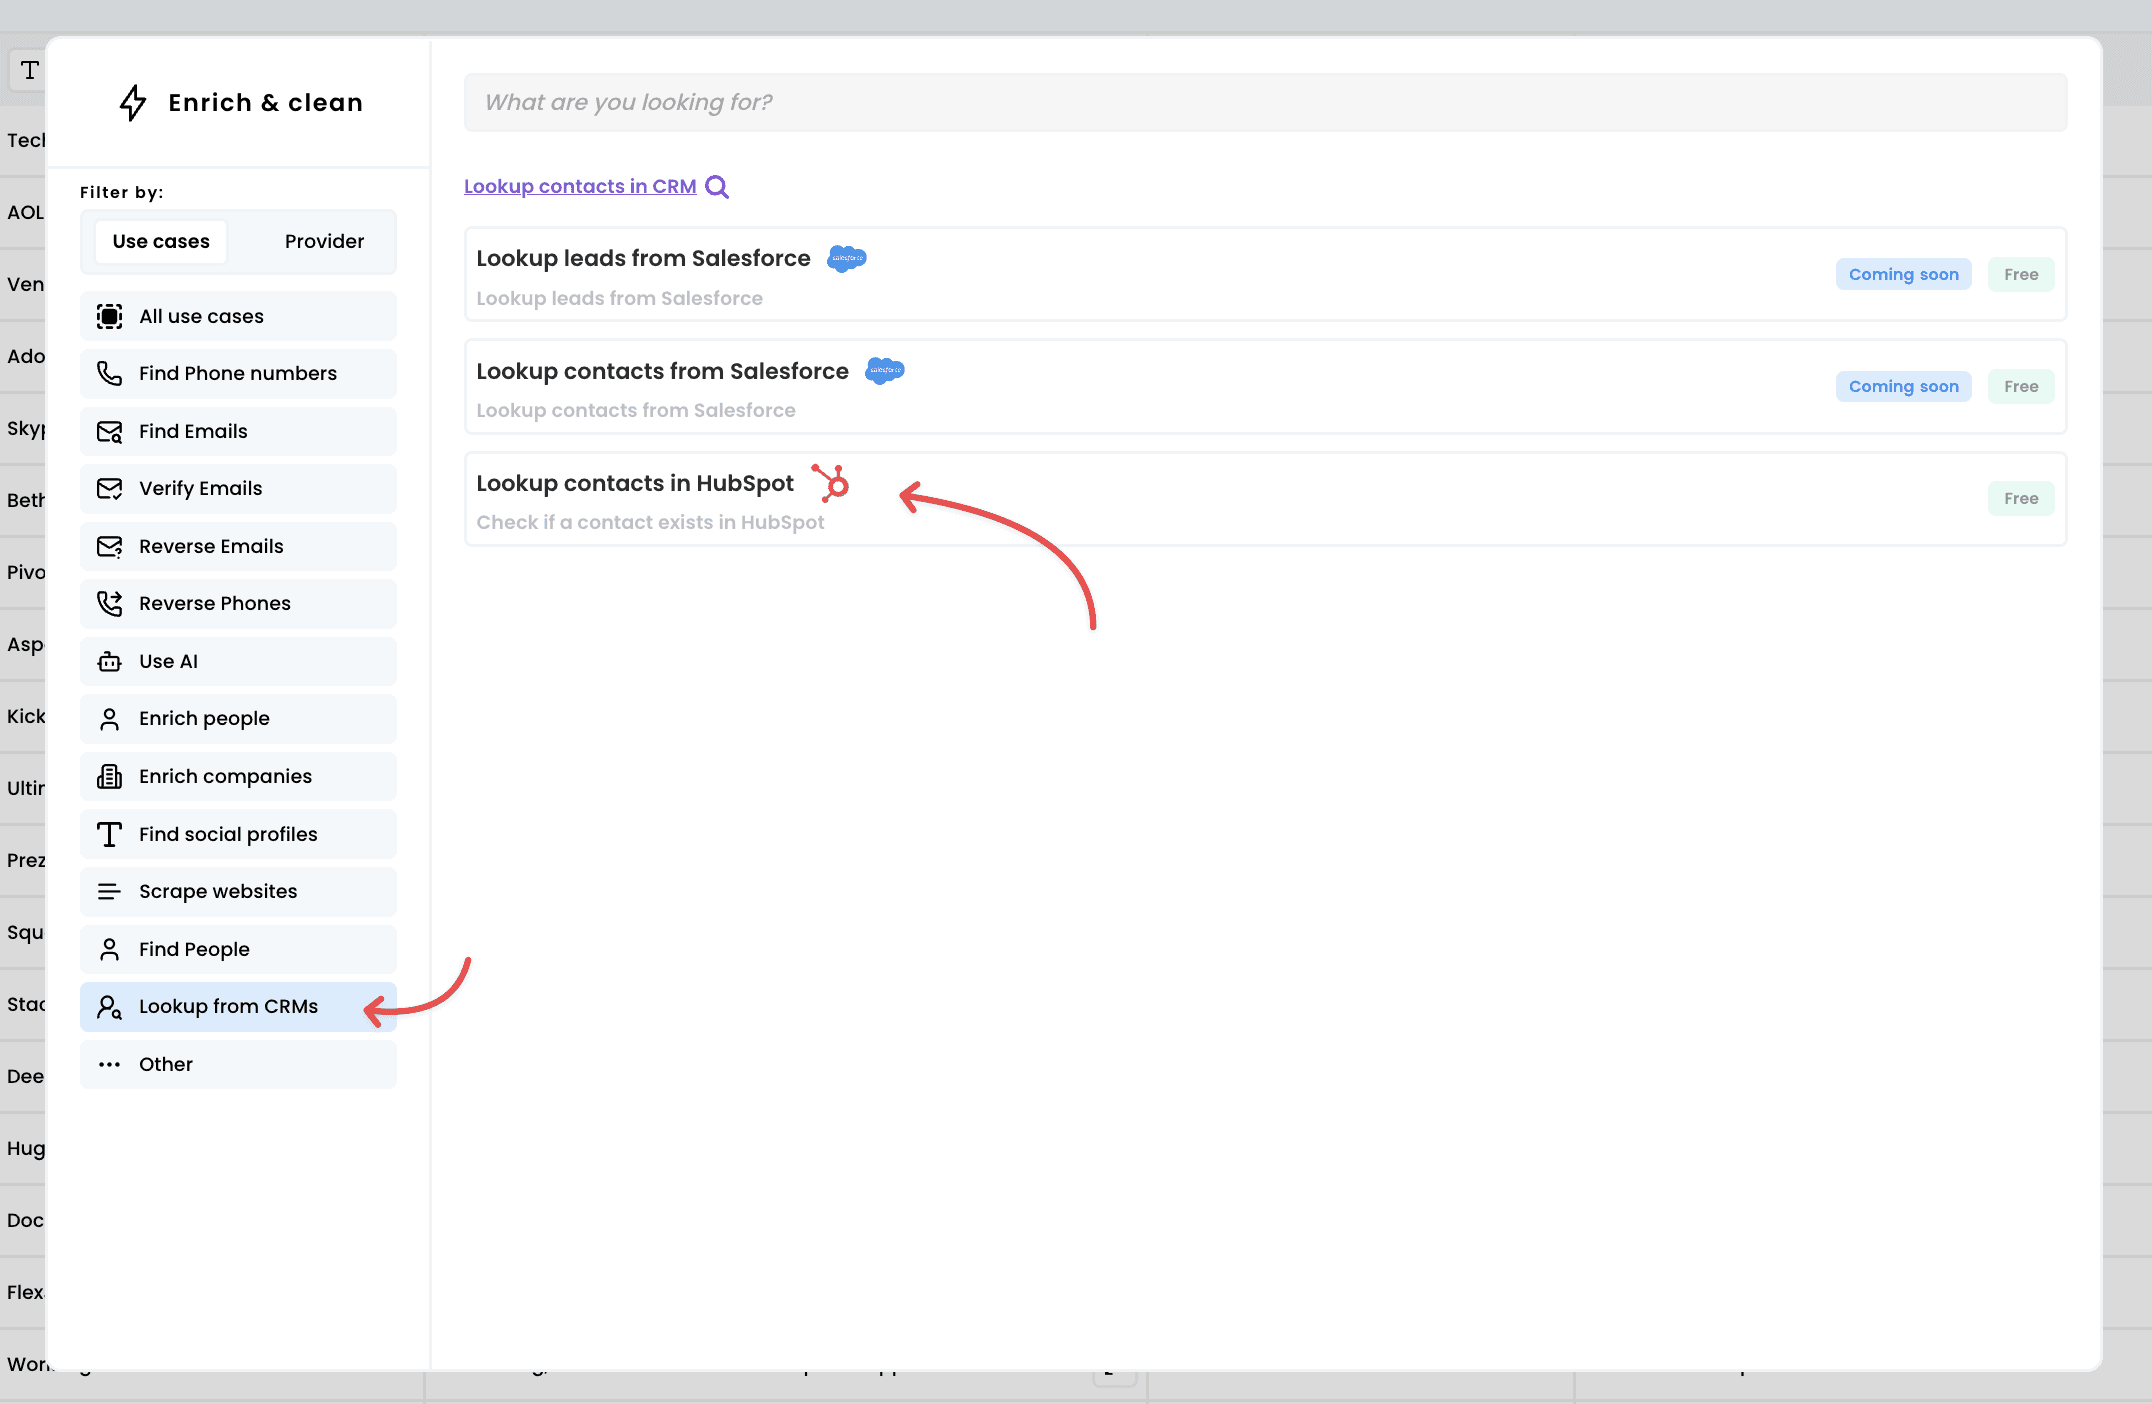Click Coming soon badge for Salesforce leads
Viewport: 2152px width, 1404px height.
[x=1903, y=274]
